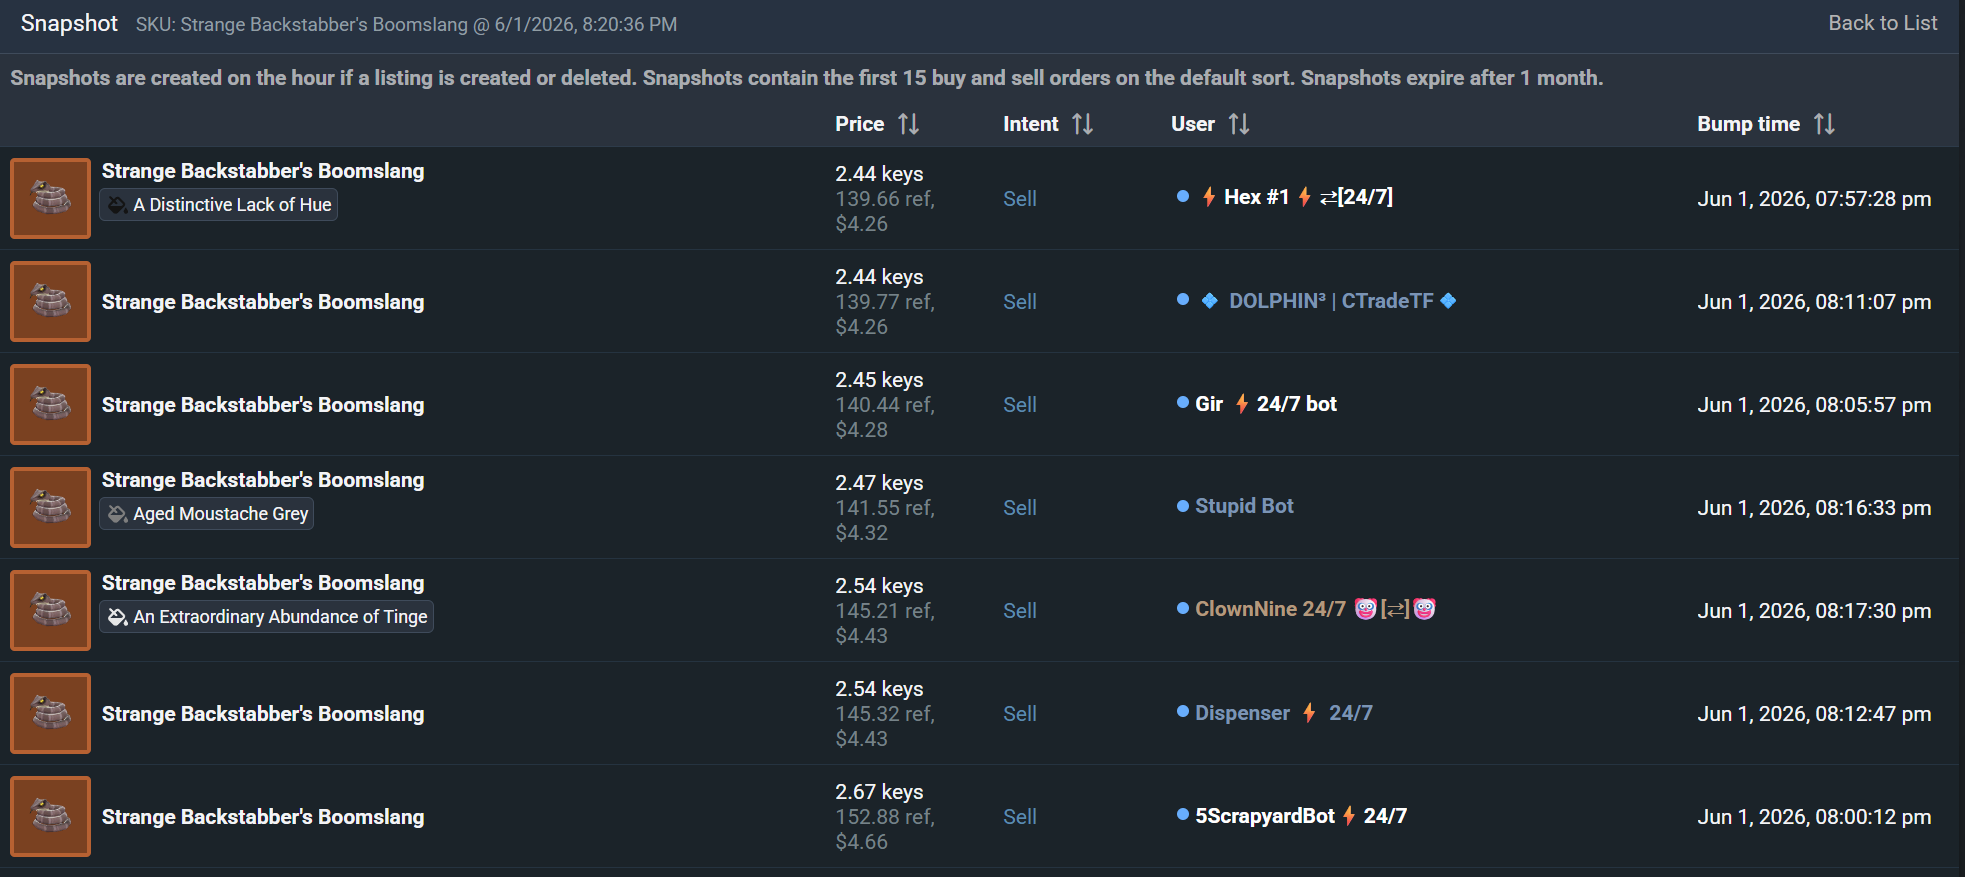Open ClownNine 24/7 user profile
The width and height of the screenshot is (1965, 877).
[x=1315, y=609]
